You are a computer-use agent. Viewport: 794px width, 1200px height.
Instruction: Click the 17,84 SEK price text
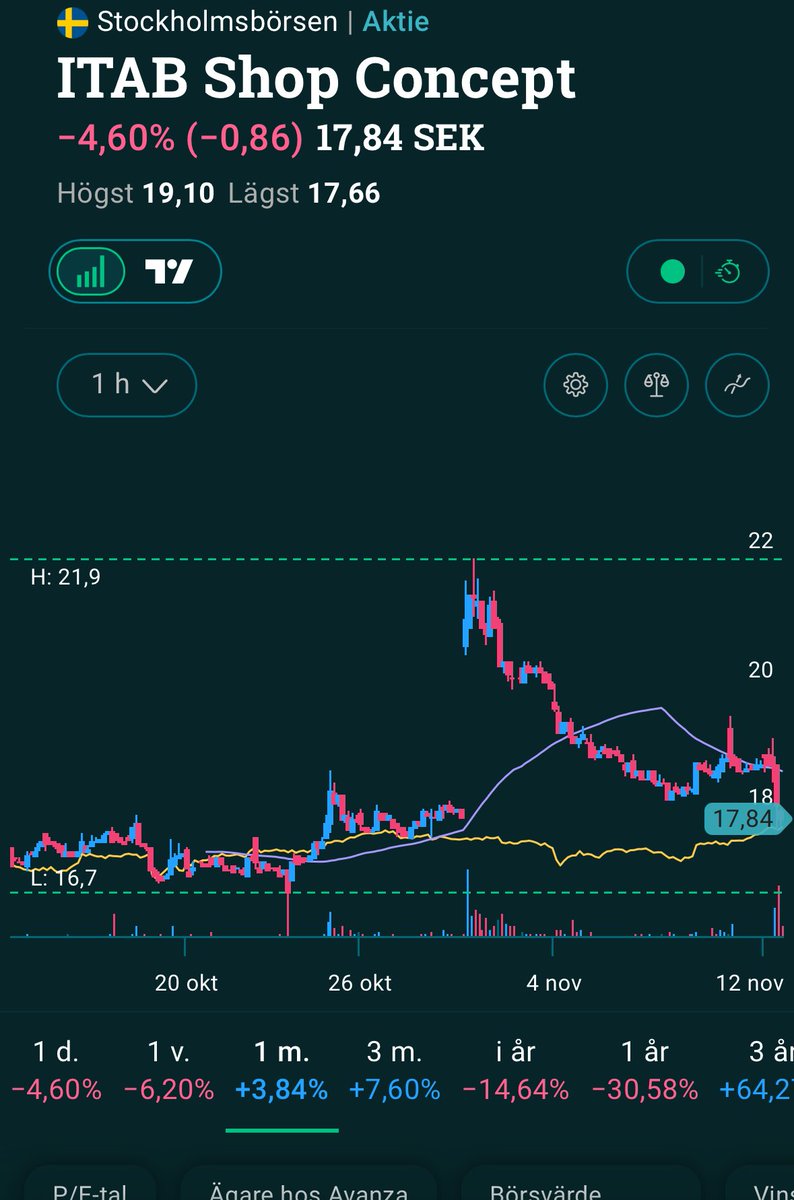click(x=400, y=139)
